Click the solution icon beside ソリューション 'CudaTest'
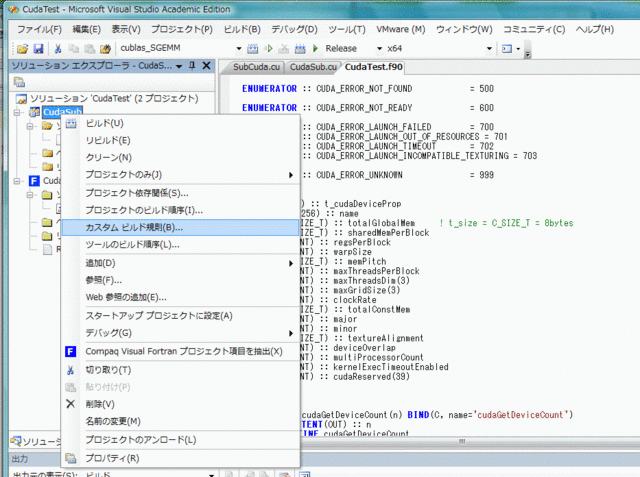640x477 pixels. pos(21,99)
